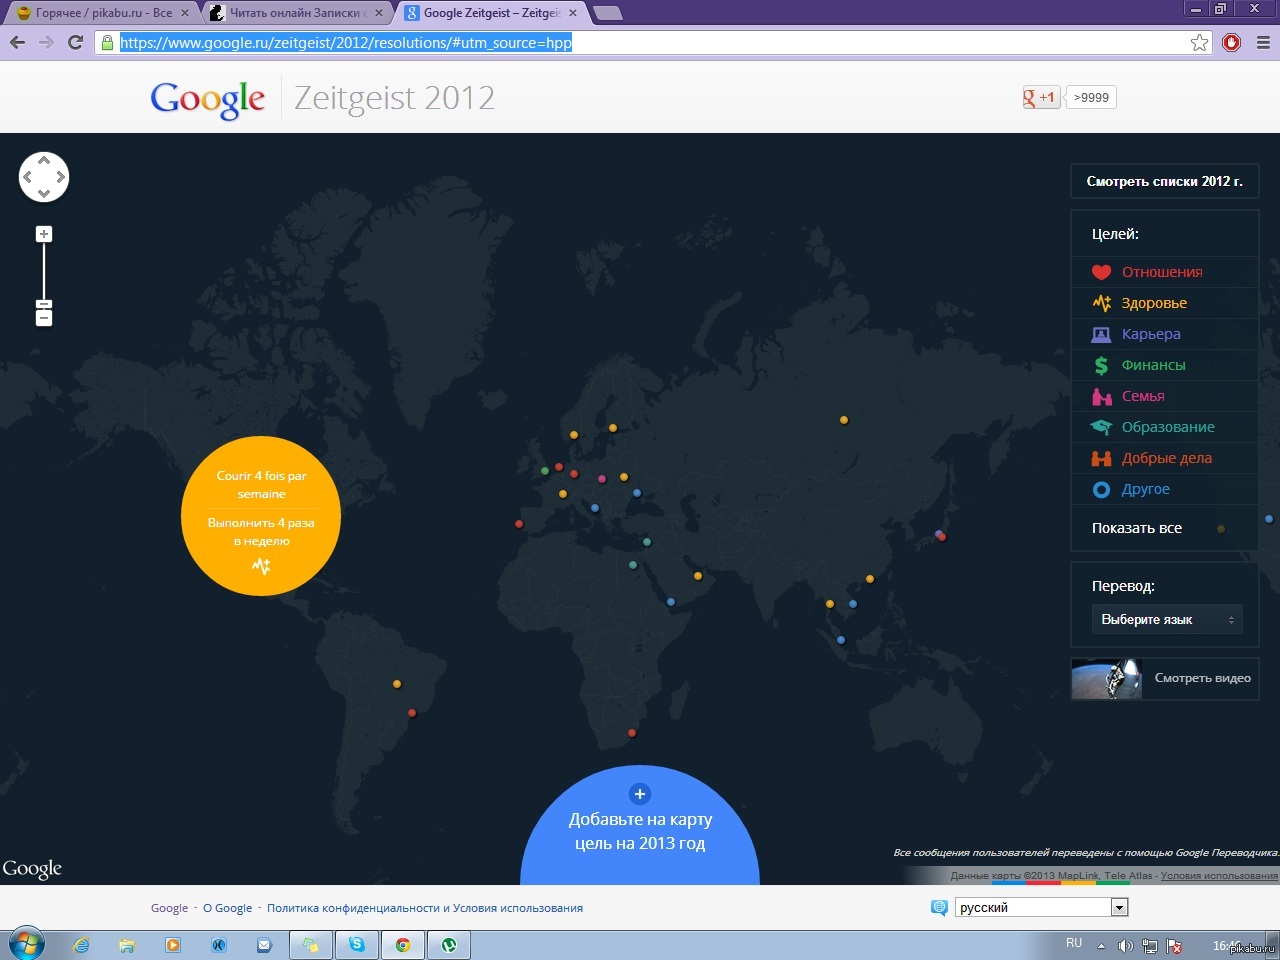
Task: Click the map zoom slider handle
Action: 44,303
